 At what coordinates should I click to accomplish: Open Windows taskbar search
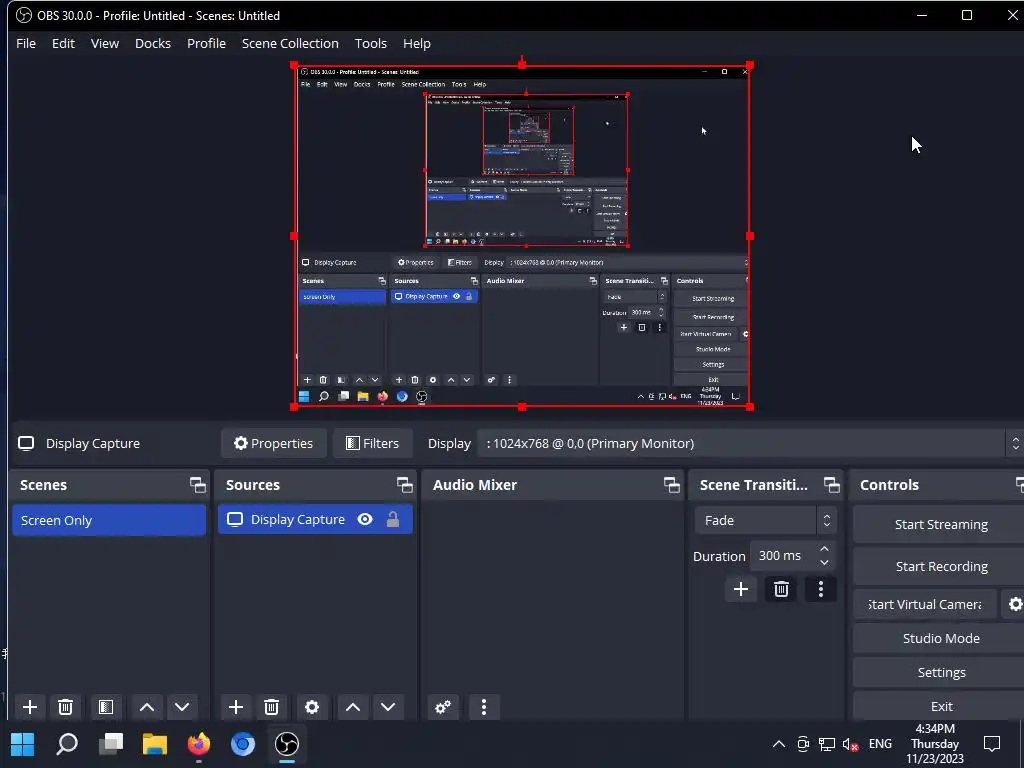67,744
